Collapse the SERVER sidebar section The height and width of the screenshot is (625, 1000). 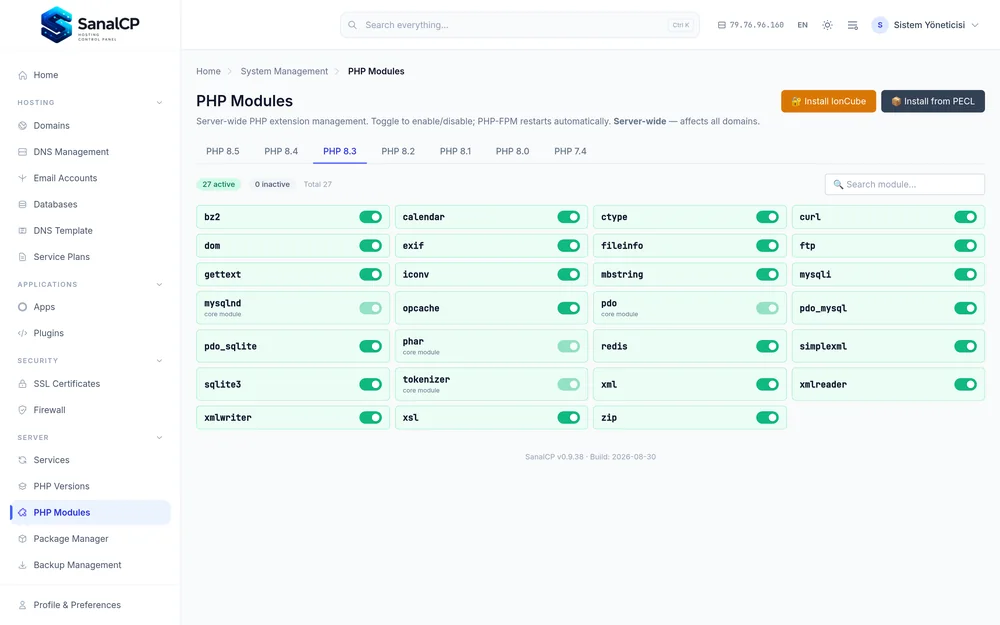point(159,438)
